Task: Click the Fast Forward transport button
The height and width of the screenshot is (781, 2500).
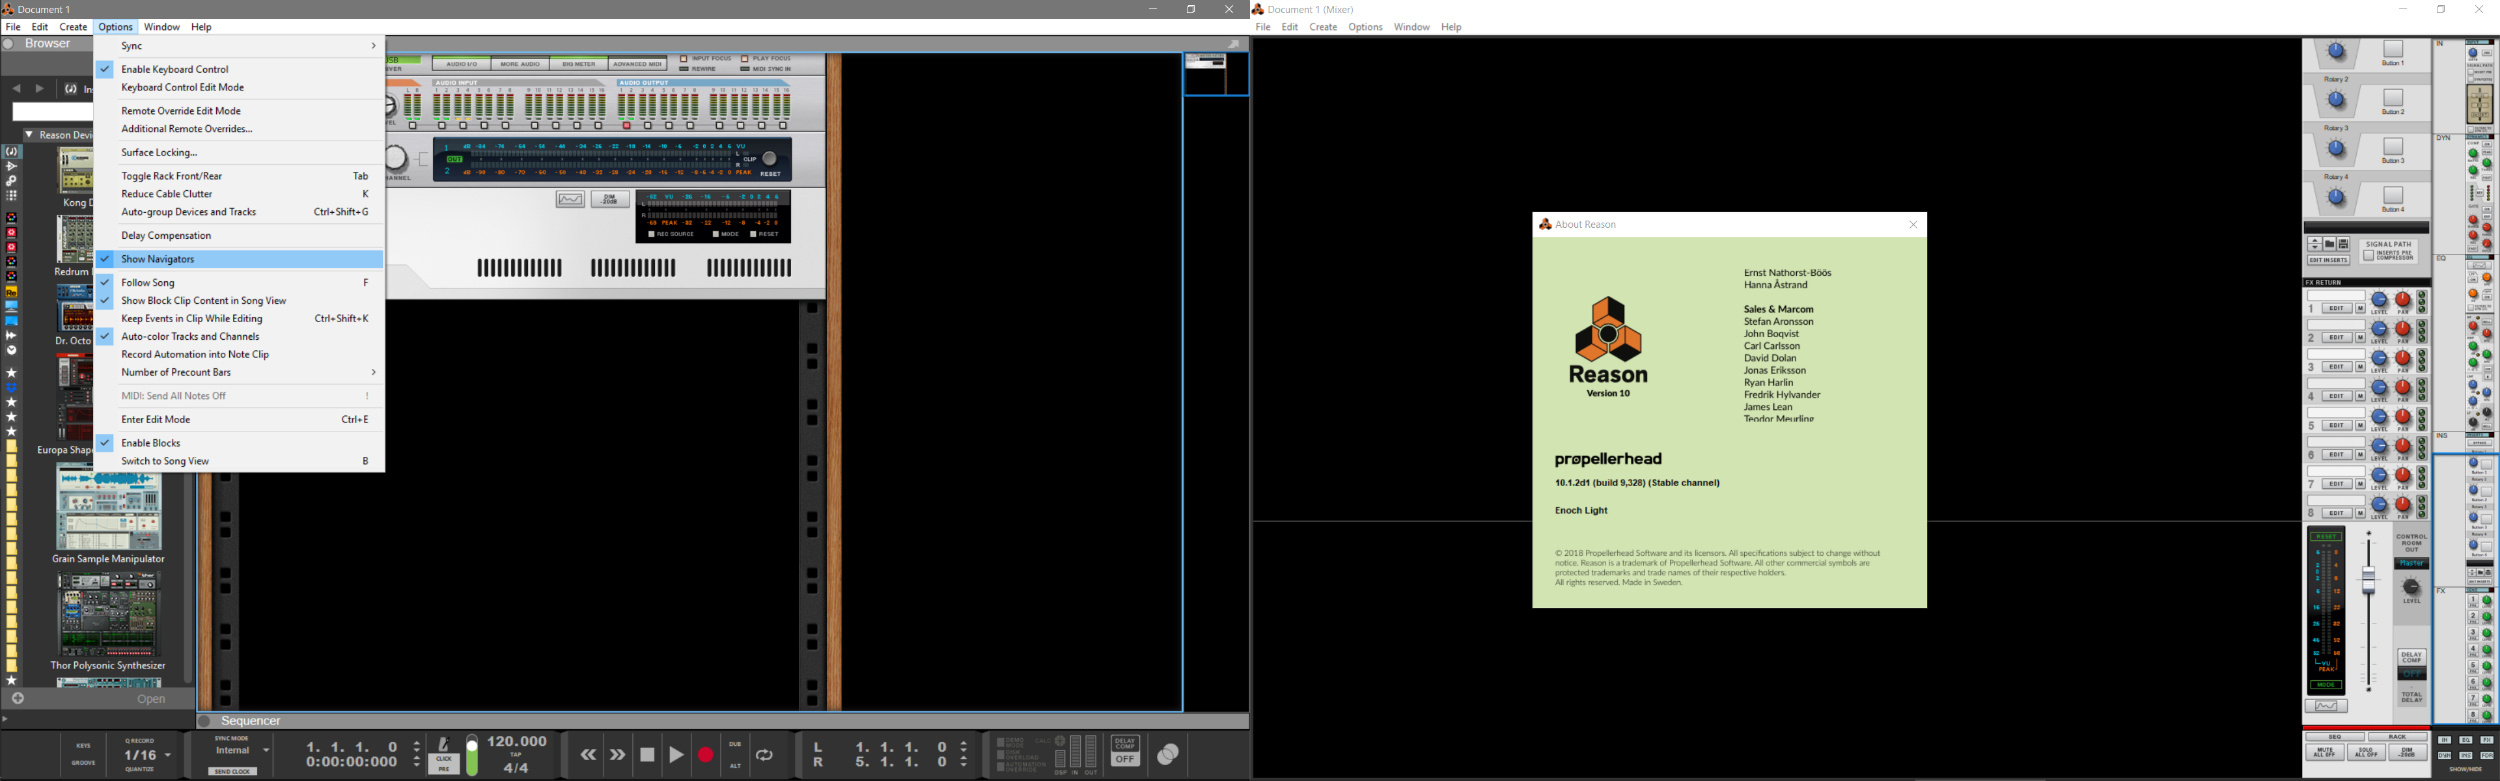Action: tap(618, 755)
